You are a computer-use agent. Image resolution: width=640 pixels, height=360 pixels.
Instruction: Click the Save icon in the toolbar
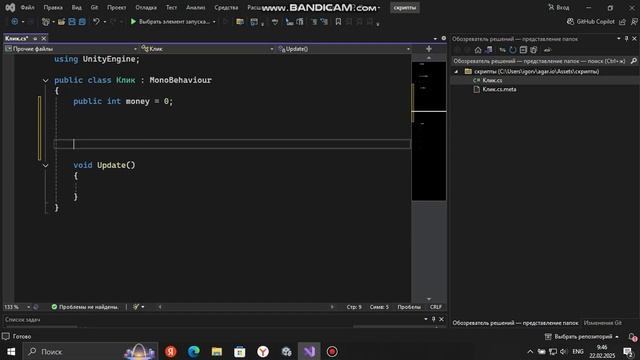click(72, 22)
